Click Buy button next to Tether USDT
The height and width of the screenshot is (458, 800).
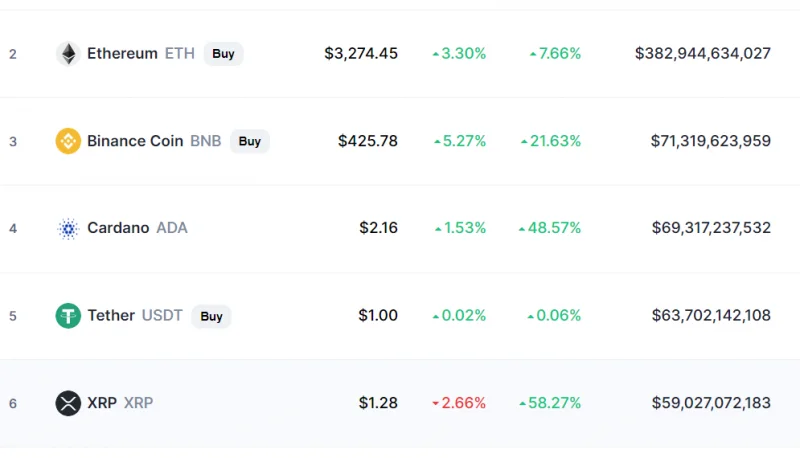[211, 316]
